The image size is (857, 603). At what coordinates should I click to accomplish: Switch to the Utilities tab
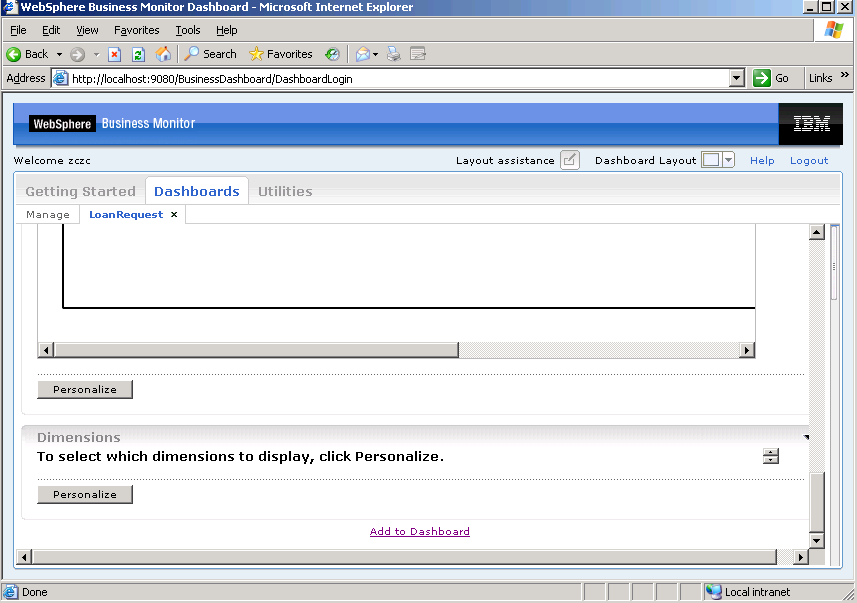coord(285,191)
